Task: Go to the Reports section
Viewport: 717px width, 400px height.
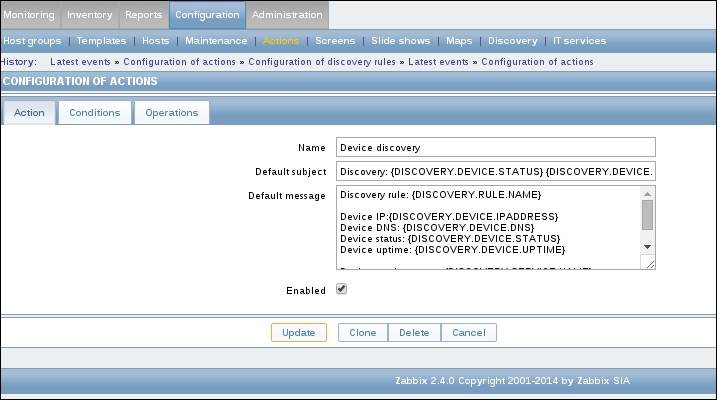Action: (144, 15)
